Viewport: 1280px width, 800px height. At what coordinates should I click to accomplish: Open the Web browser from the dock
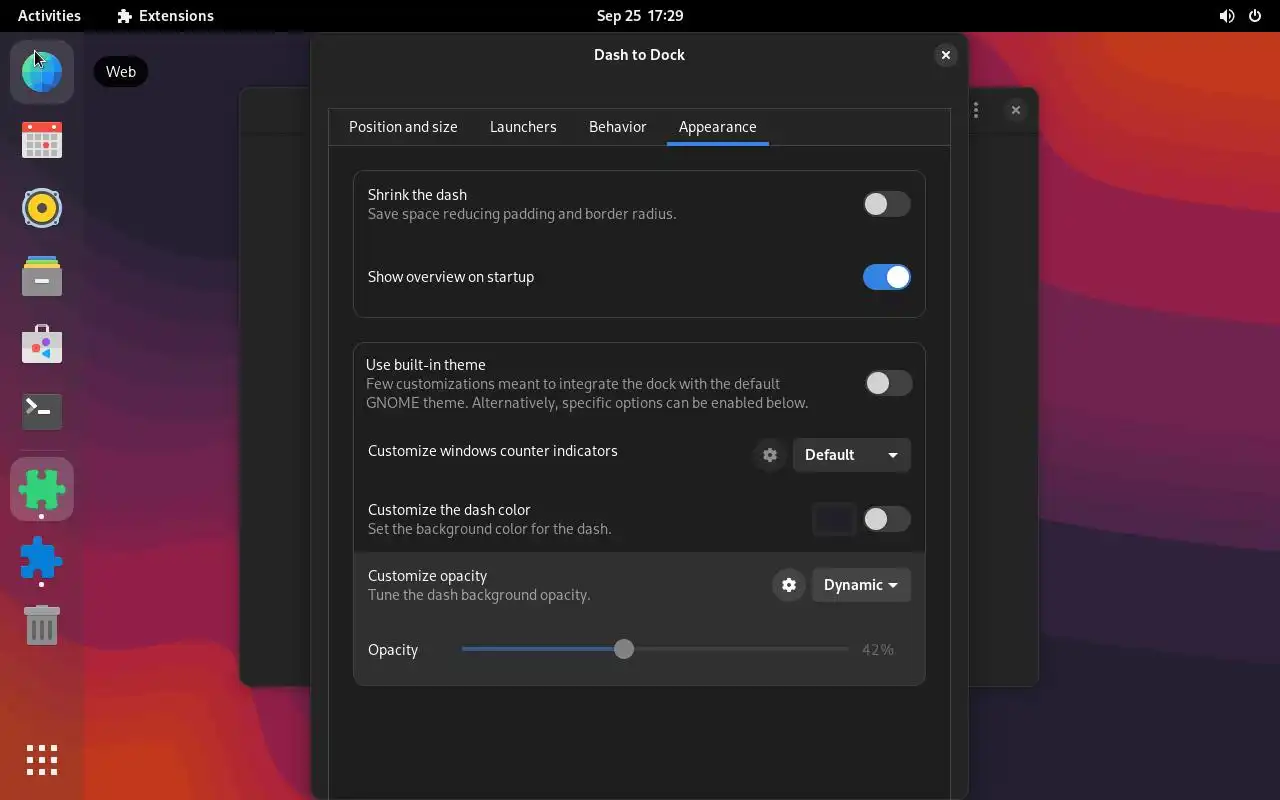coord(42,72)
